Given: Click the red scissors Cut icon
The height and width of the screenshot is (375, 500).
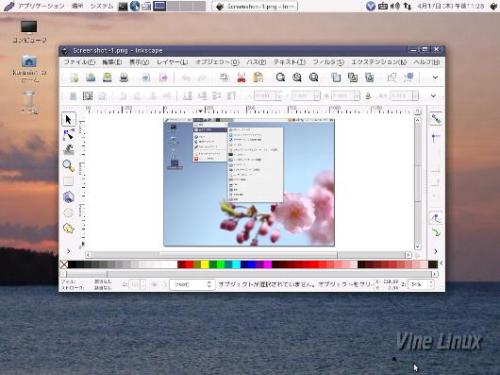Looking at the screenshot, I should [241, 78].
